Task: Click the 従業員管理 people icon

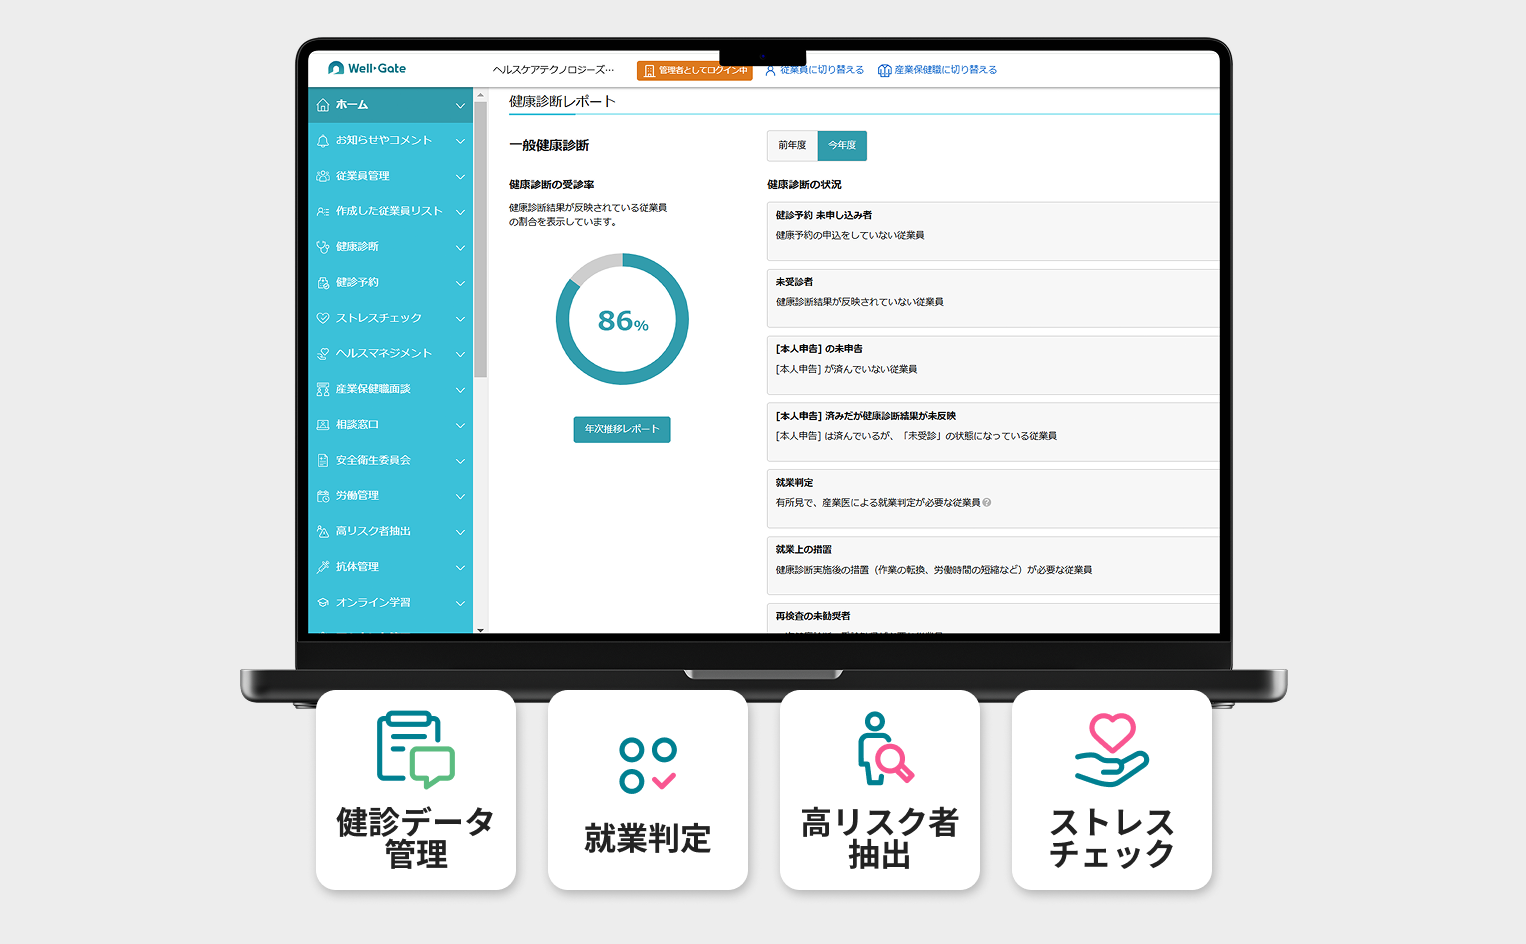Action: pyautogui.click(x=323, y=176)
